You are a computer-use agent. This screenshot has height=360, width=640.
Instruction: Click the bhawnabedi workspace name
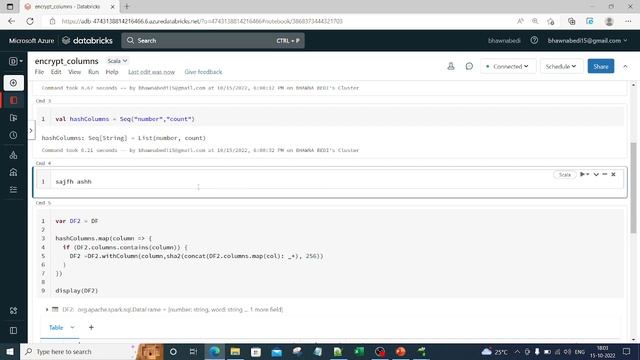(504, 40)
